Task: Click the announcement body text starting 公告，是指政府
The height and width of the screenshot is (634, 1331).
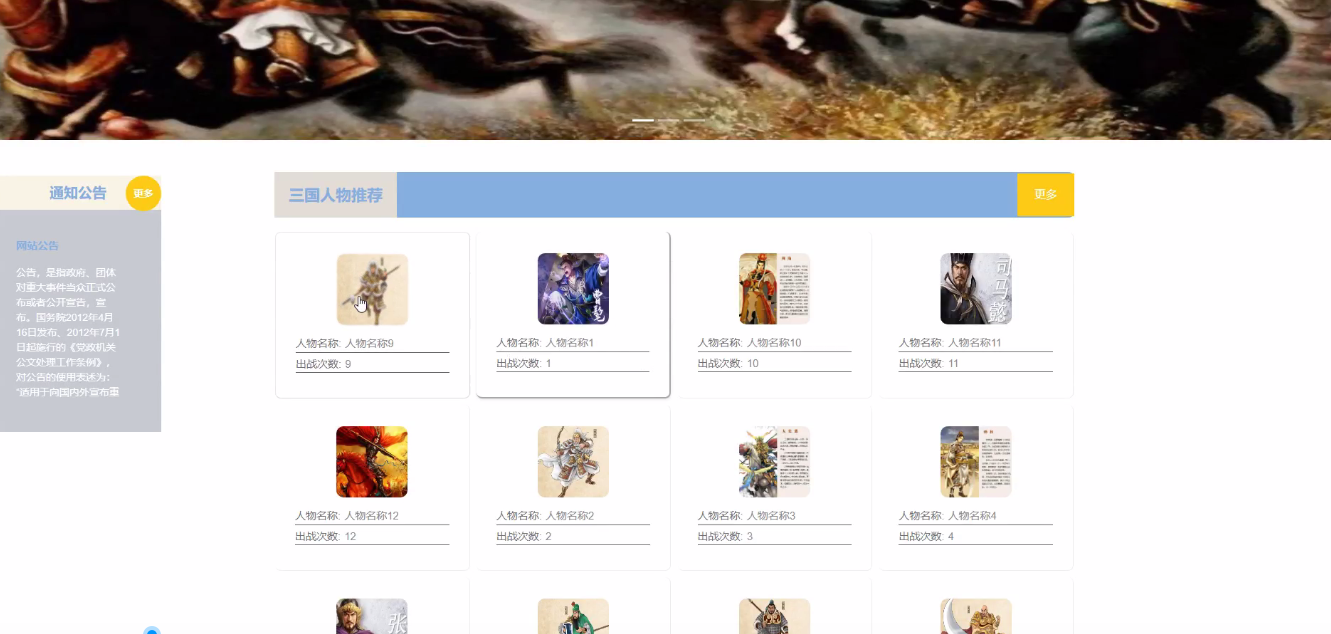Action: pos(68,332)
